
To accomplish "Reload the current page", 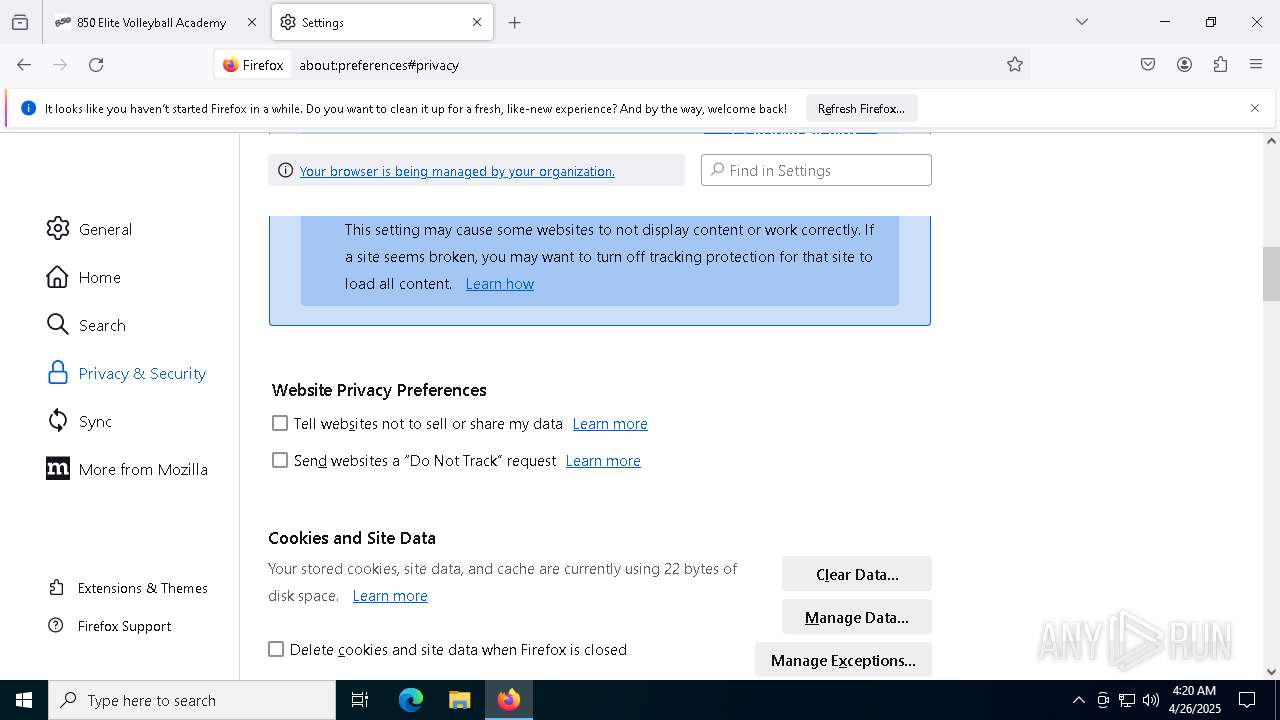I will pyautogui.click(x=96, y=65).
